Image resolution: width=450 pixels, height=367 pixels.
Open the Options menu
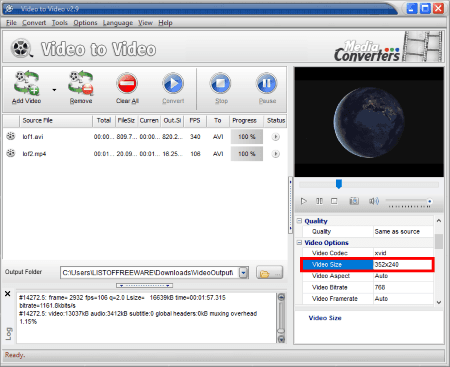tap(85, 23)
